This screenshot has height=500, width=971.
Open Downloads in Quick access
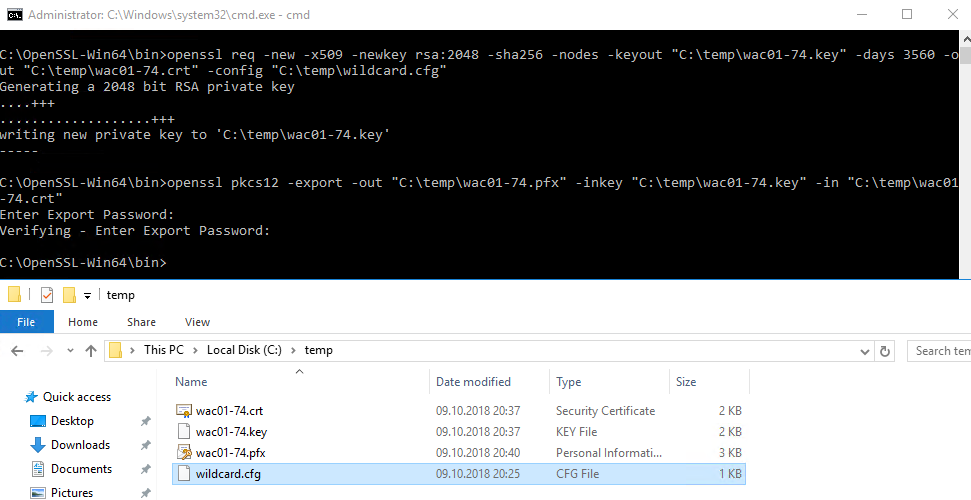pos(80,445)
